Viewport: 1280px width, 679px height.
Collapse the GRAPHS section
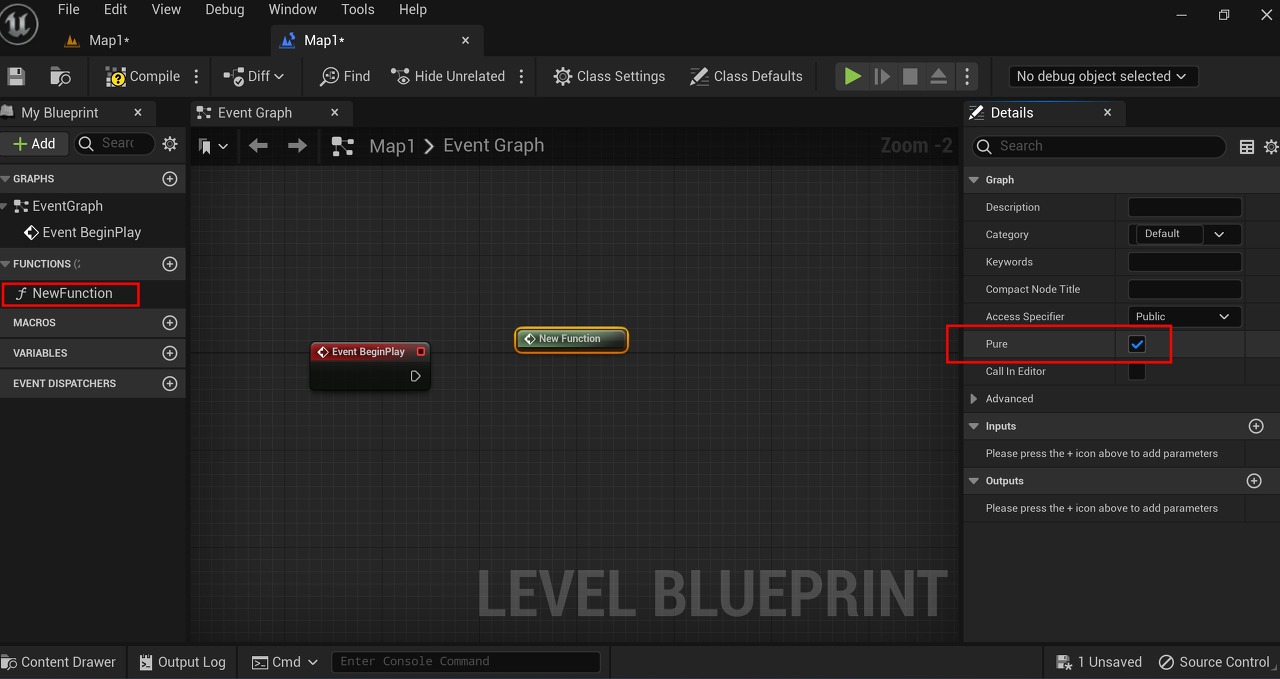click(x=6, y=179)
